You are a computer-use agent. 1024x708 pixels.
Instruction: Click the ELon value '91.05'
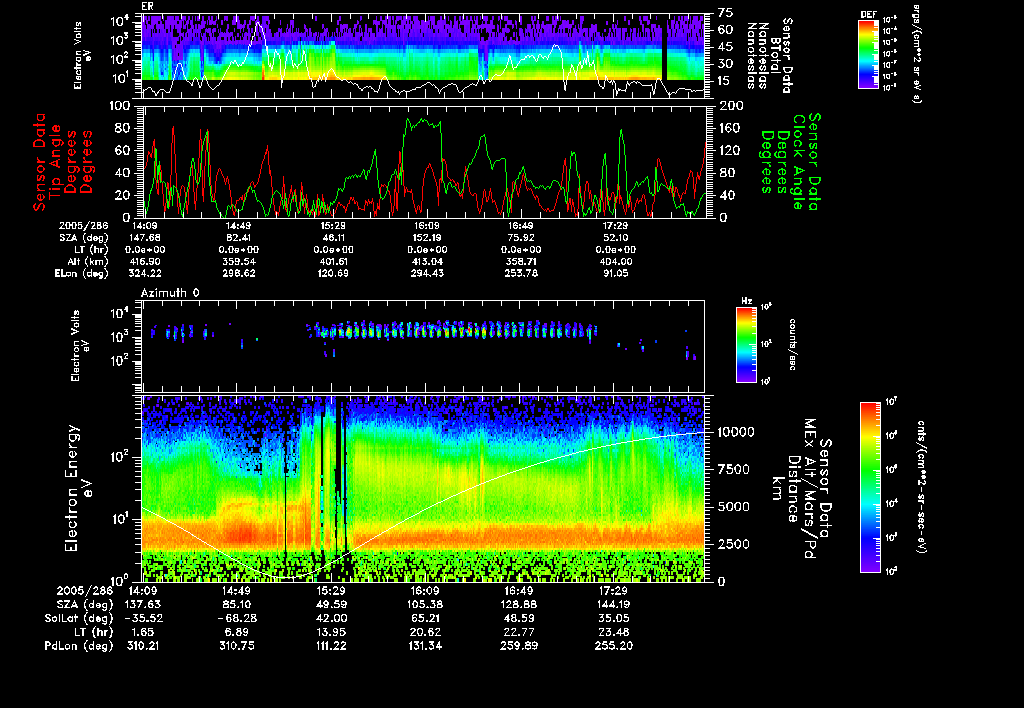point(615,273)
